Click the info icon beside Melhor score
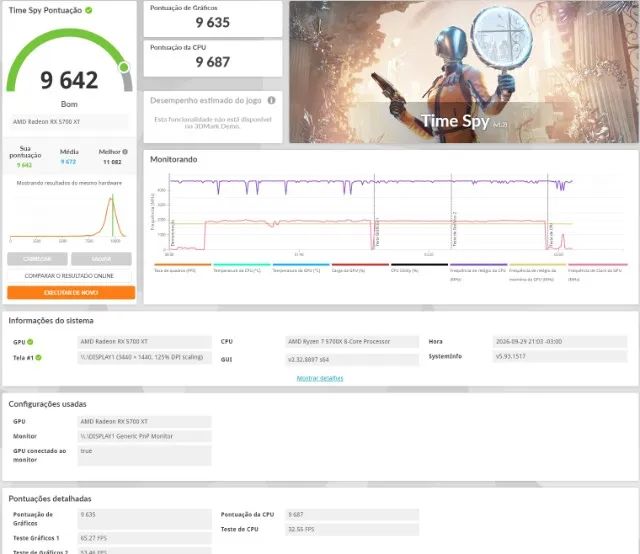This screenshot has height=554, width=640. coord(125,151)
